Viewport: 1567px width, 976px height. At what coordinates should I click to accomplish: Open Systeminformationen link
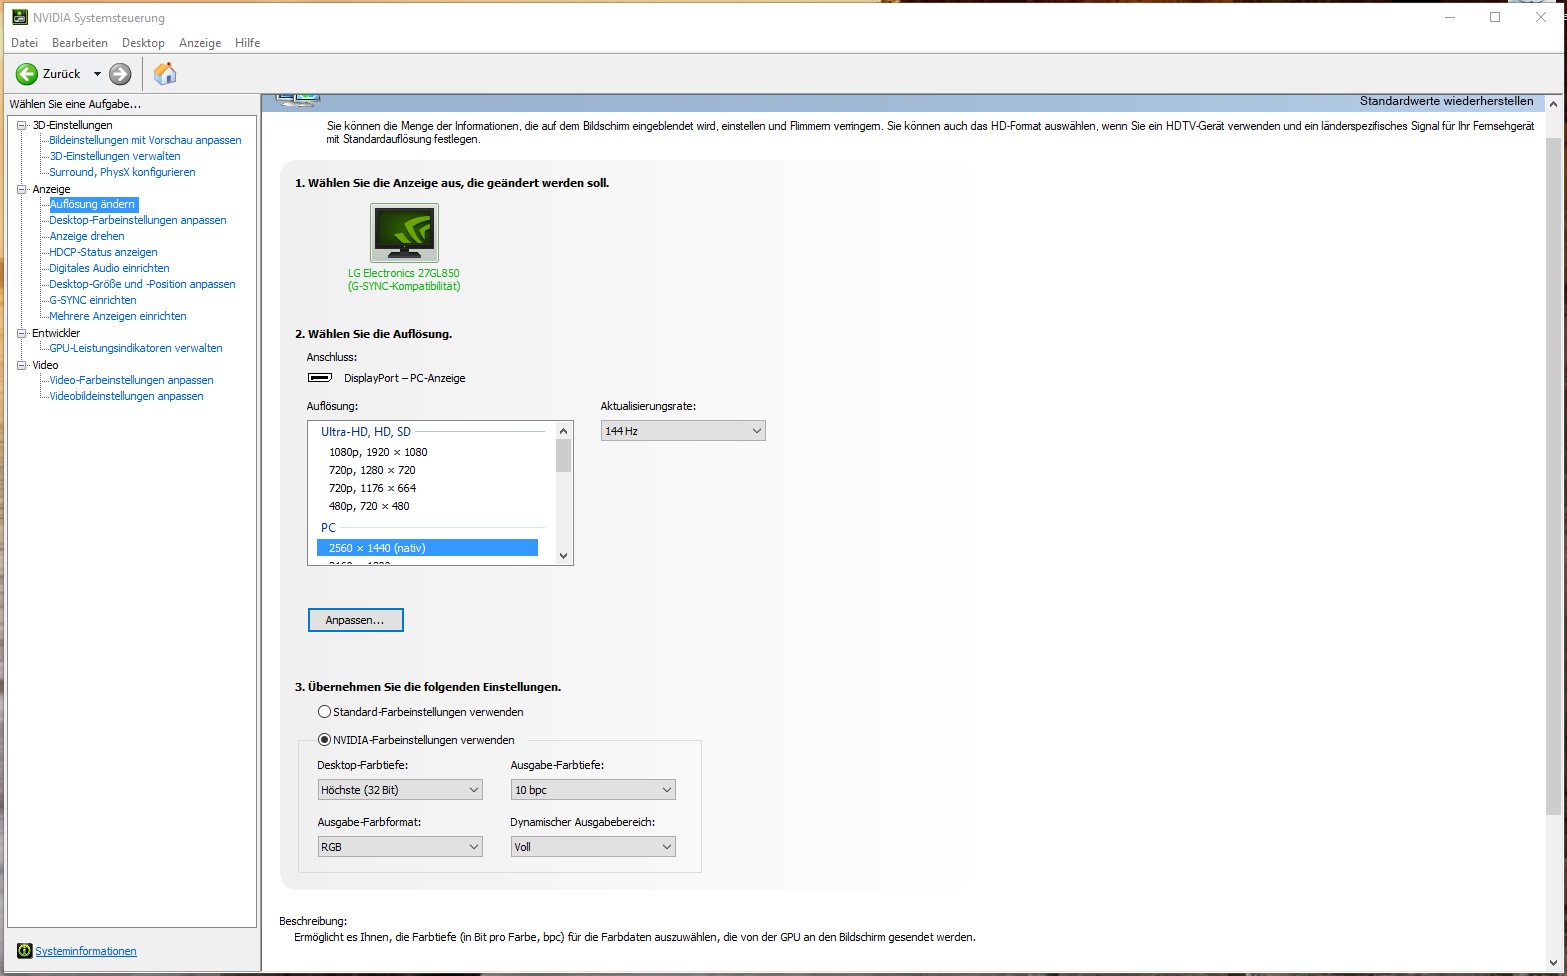point(86,951)
